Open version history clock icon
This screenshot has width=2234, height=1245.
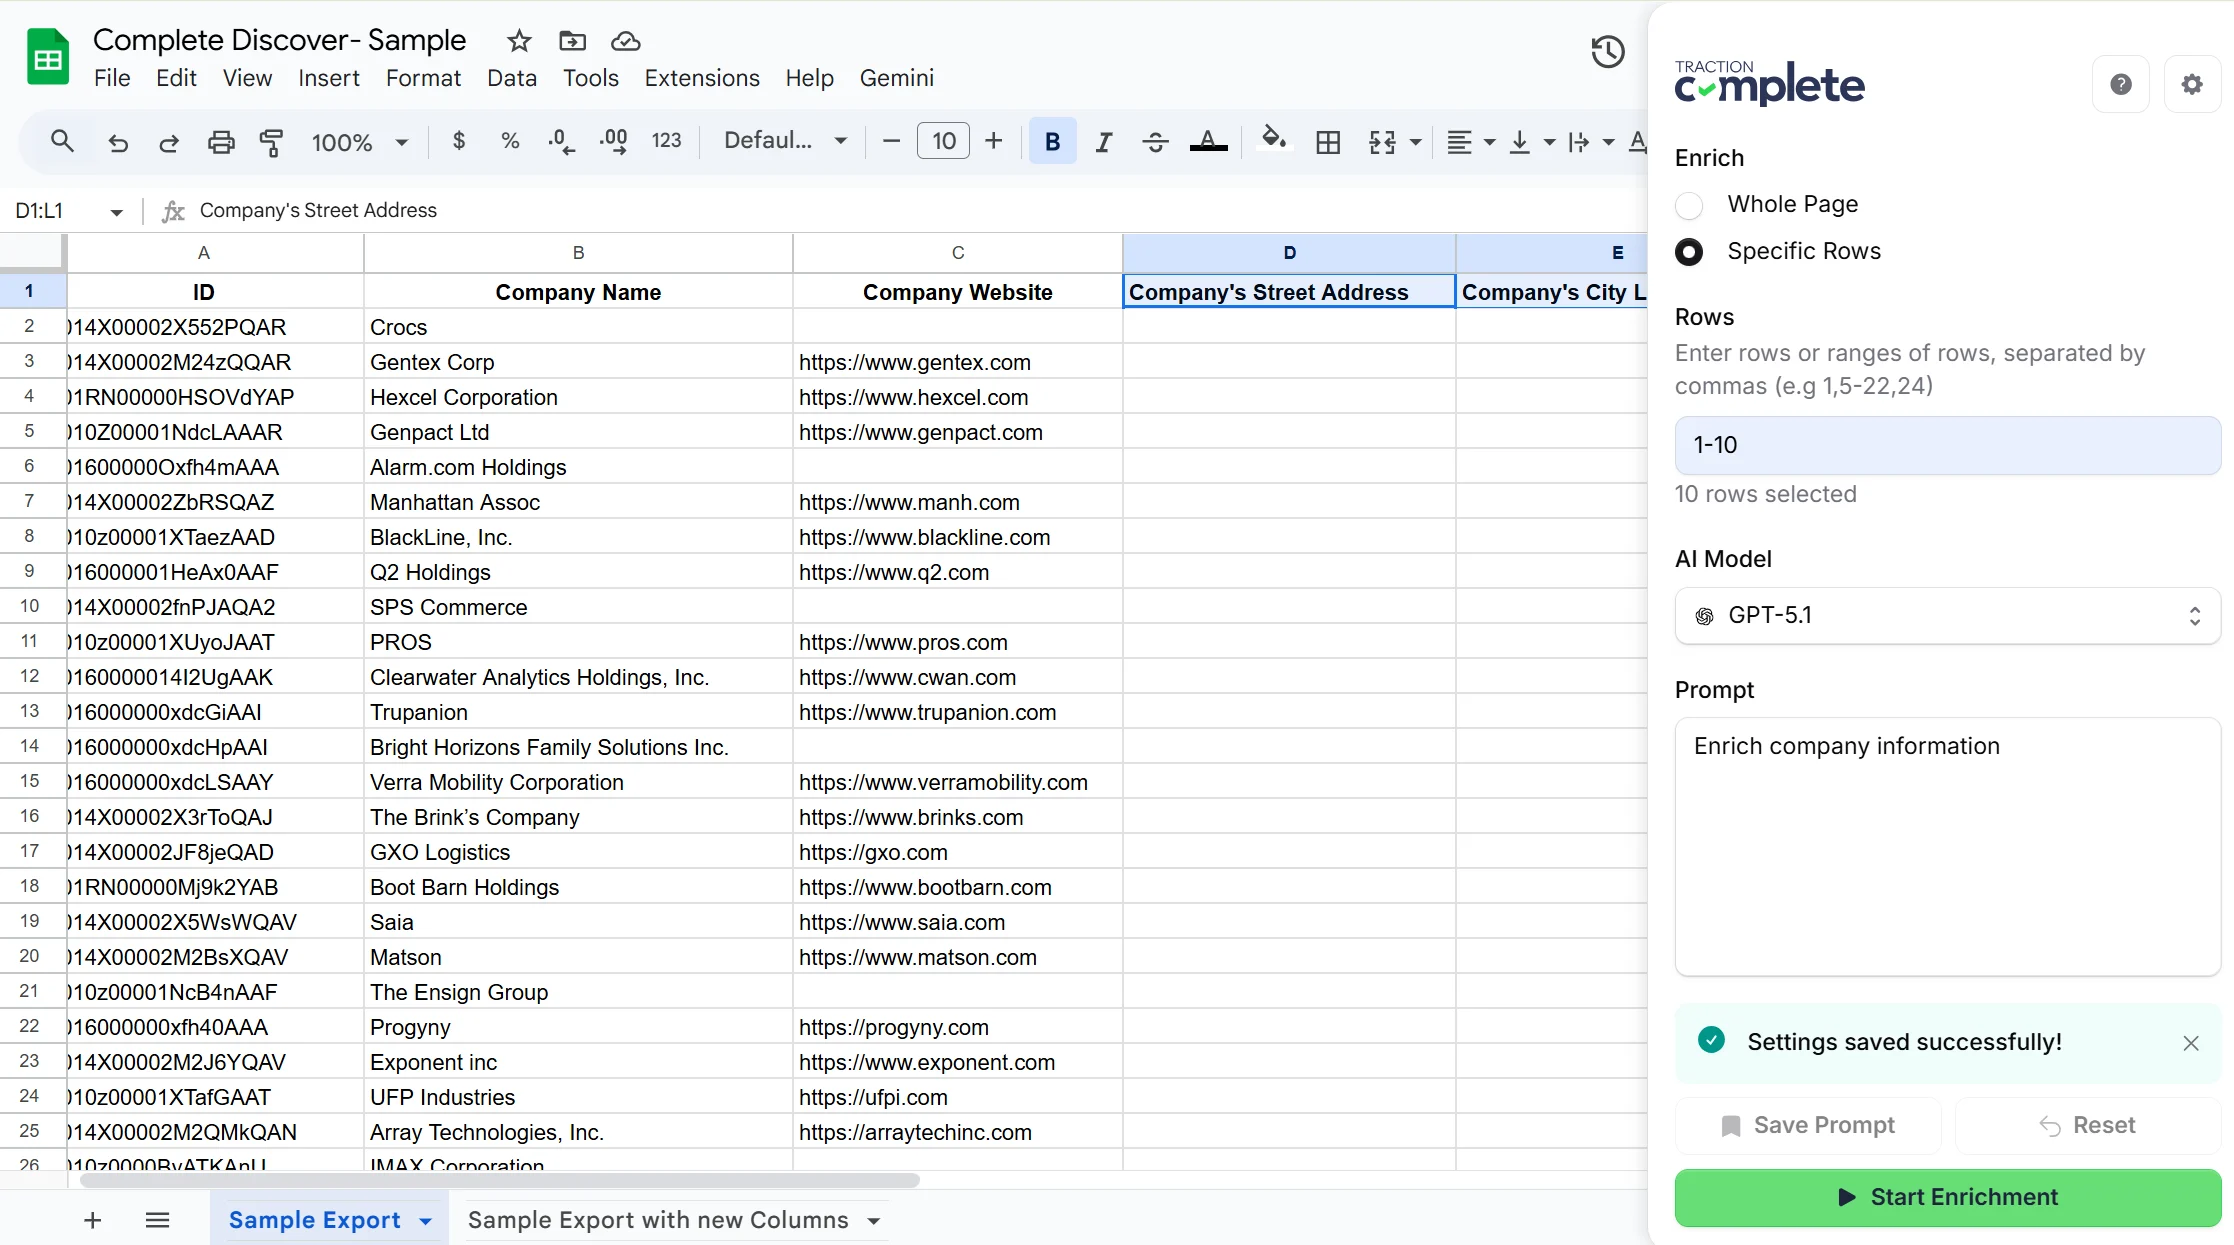(1607, 52)
